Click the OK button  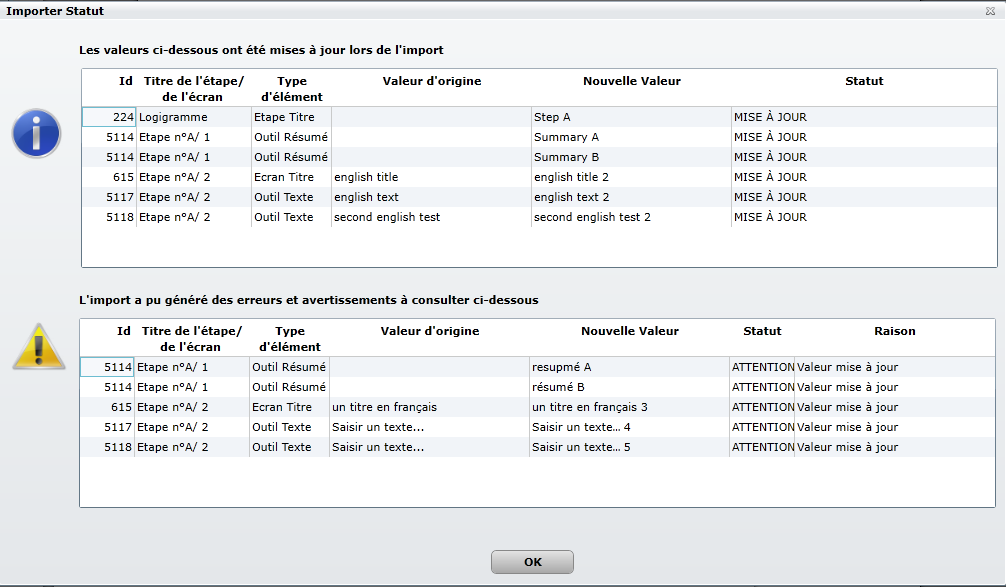click(x=533, y=562)
